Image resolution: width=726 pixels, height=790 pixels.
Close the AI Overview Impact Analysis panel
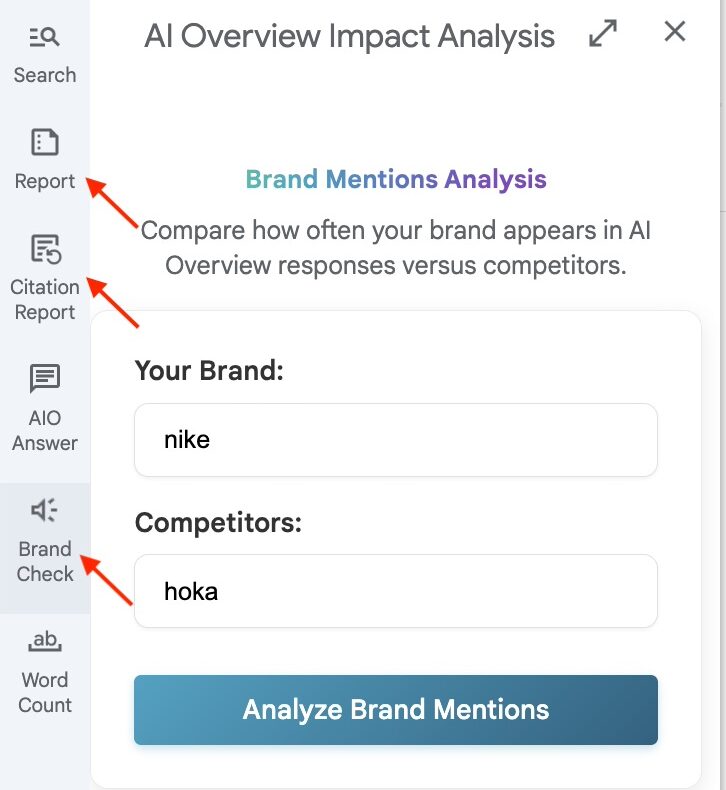(675, 32)
